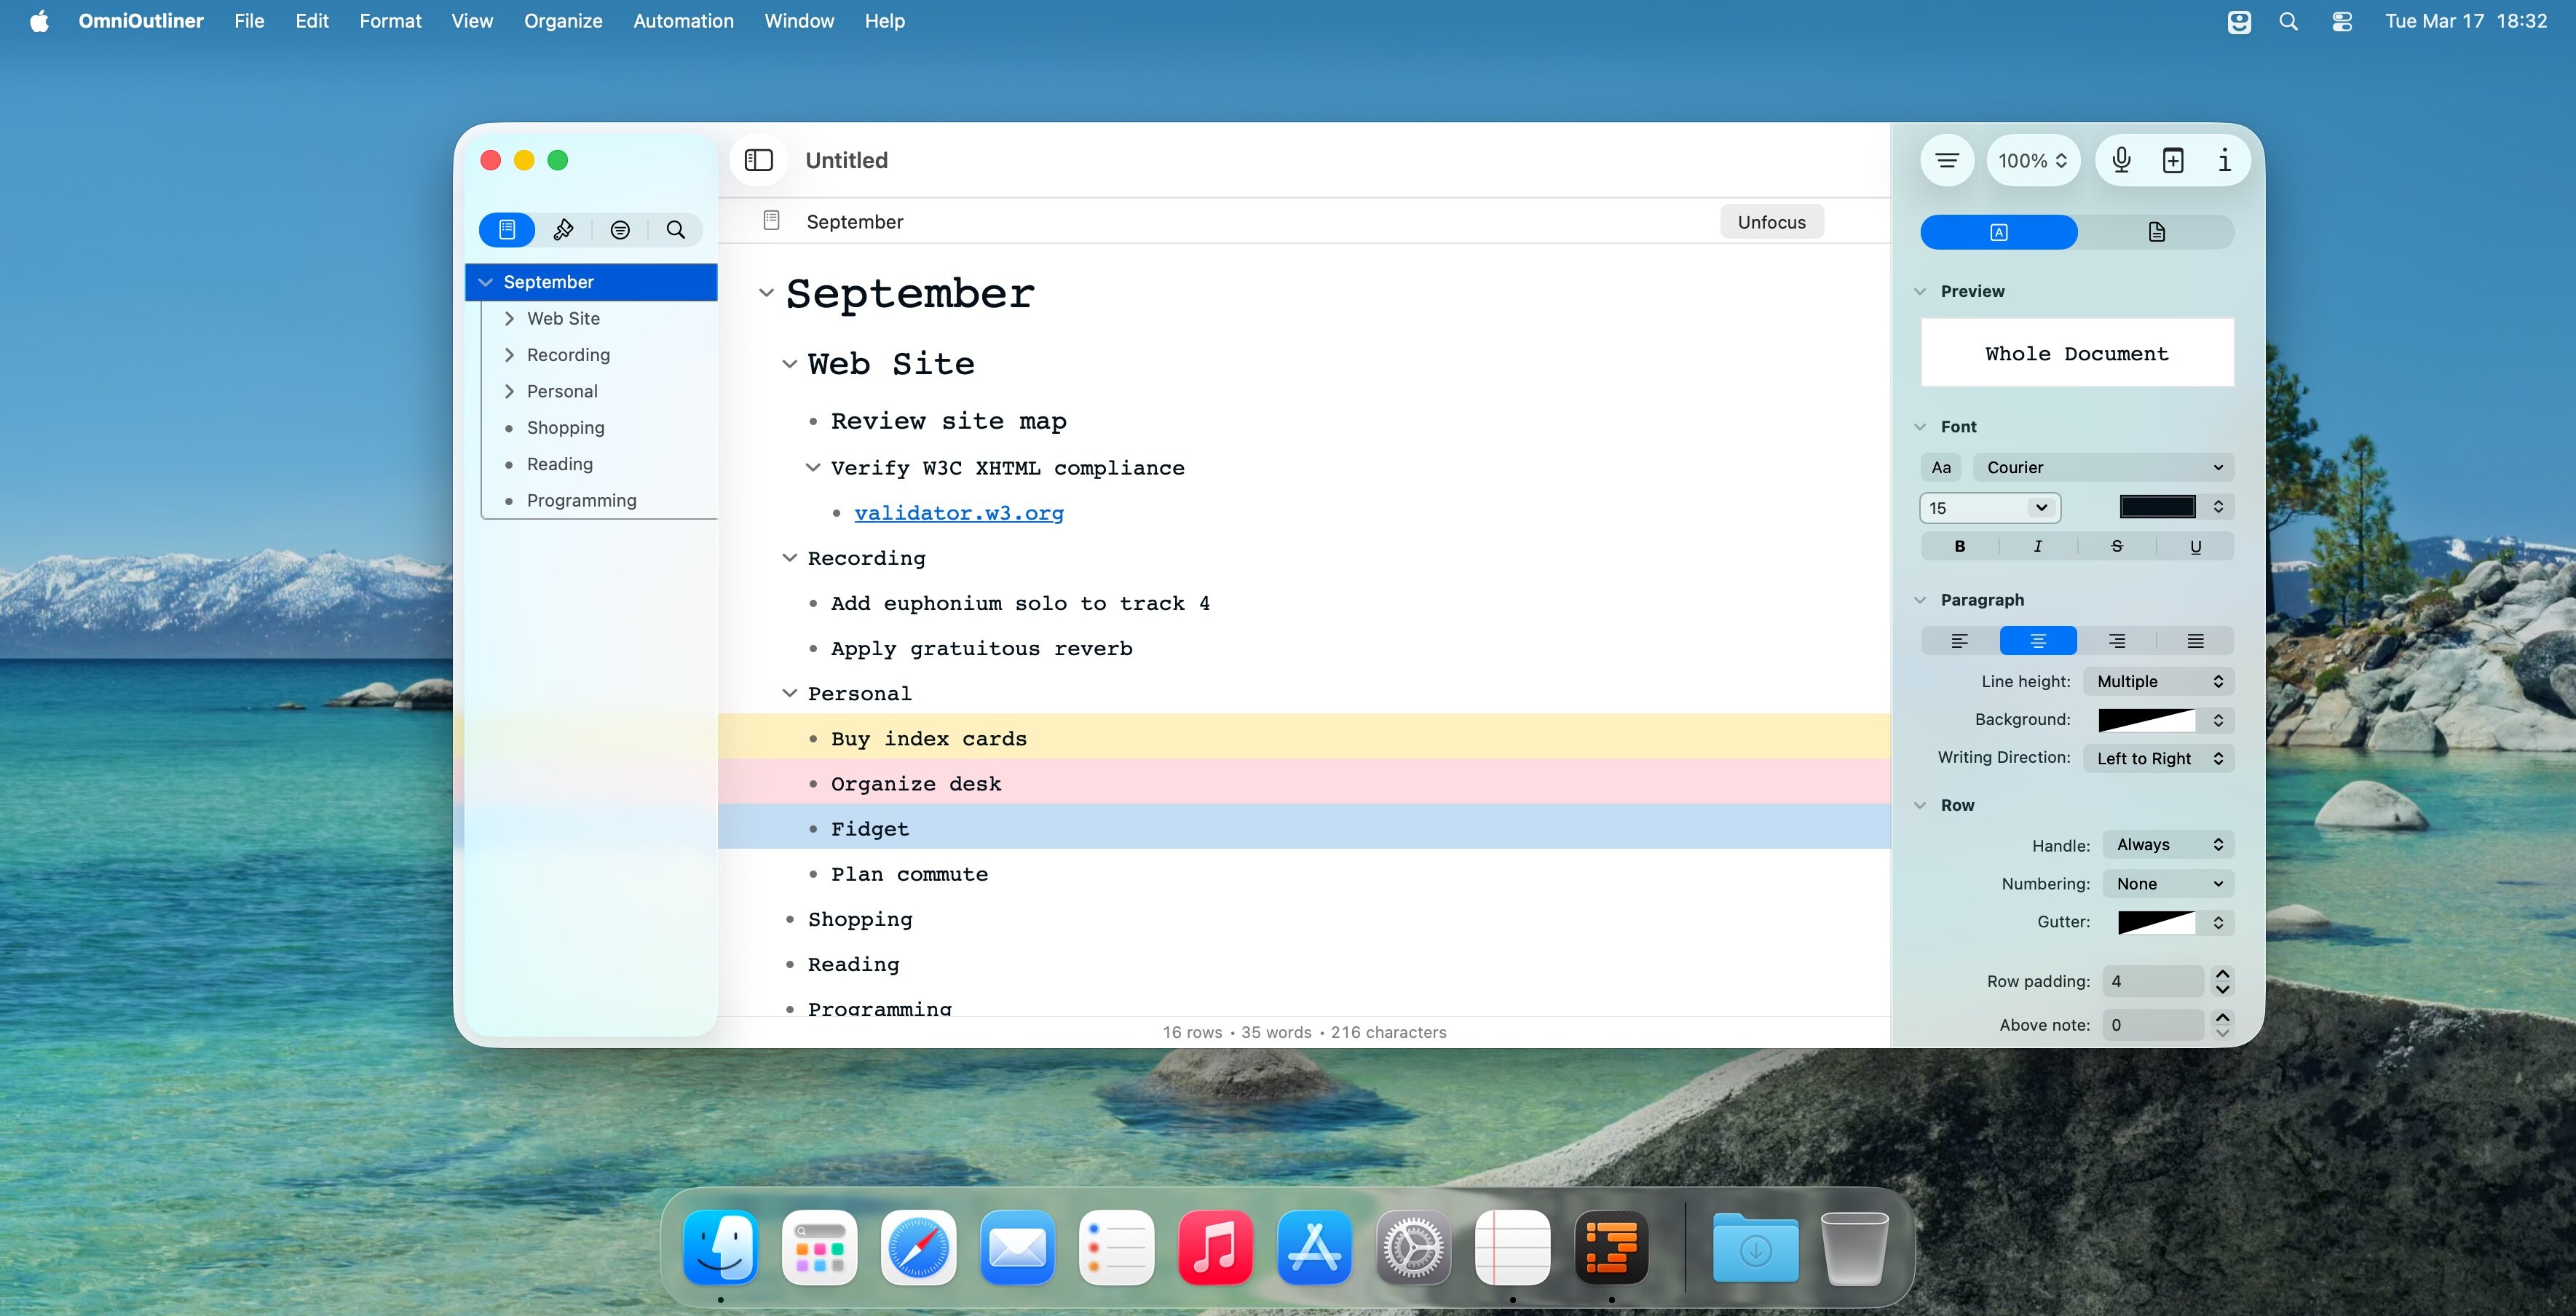The width and height of the screenshot is (2576, 1316).
Task: Open the styles pane in the sidebar
Action: 563,230
